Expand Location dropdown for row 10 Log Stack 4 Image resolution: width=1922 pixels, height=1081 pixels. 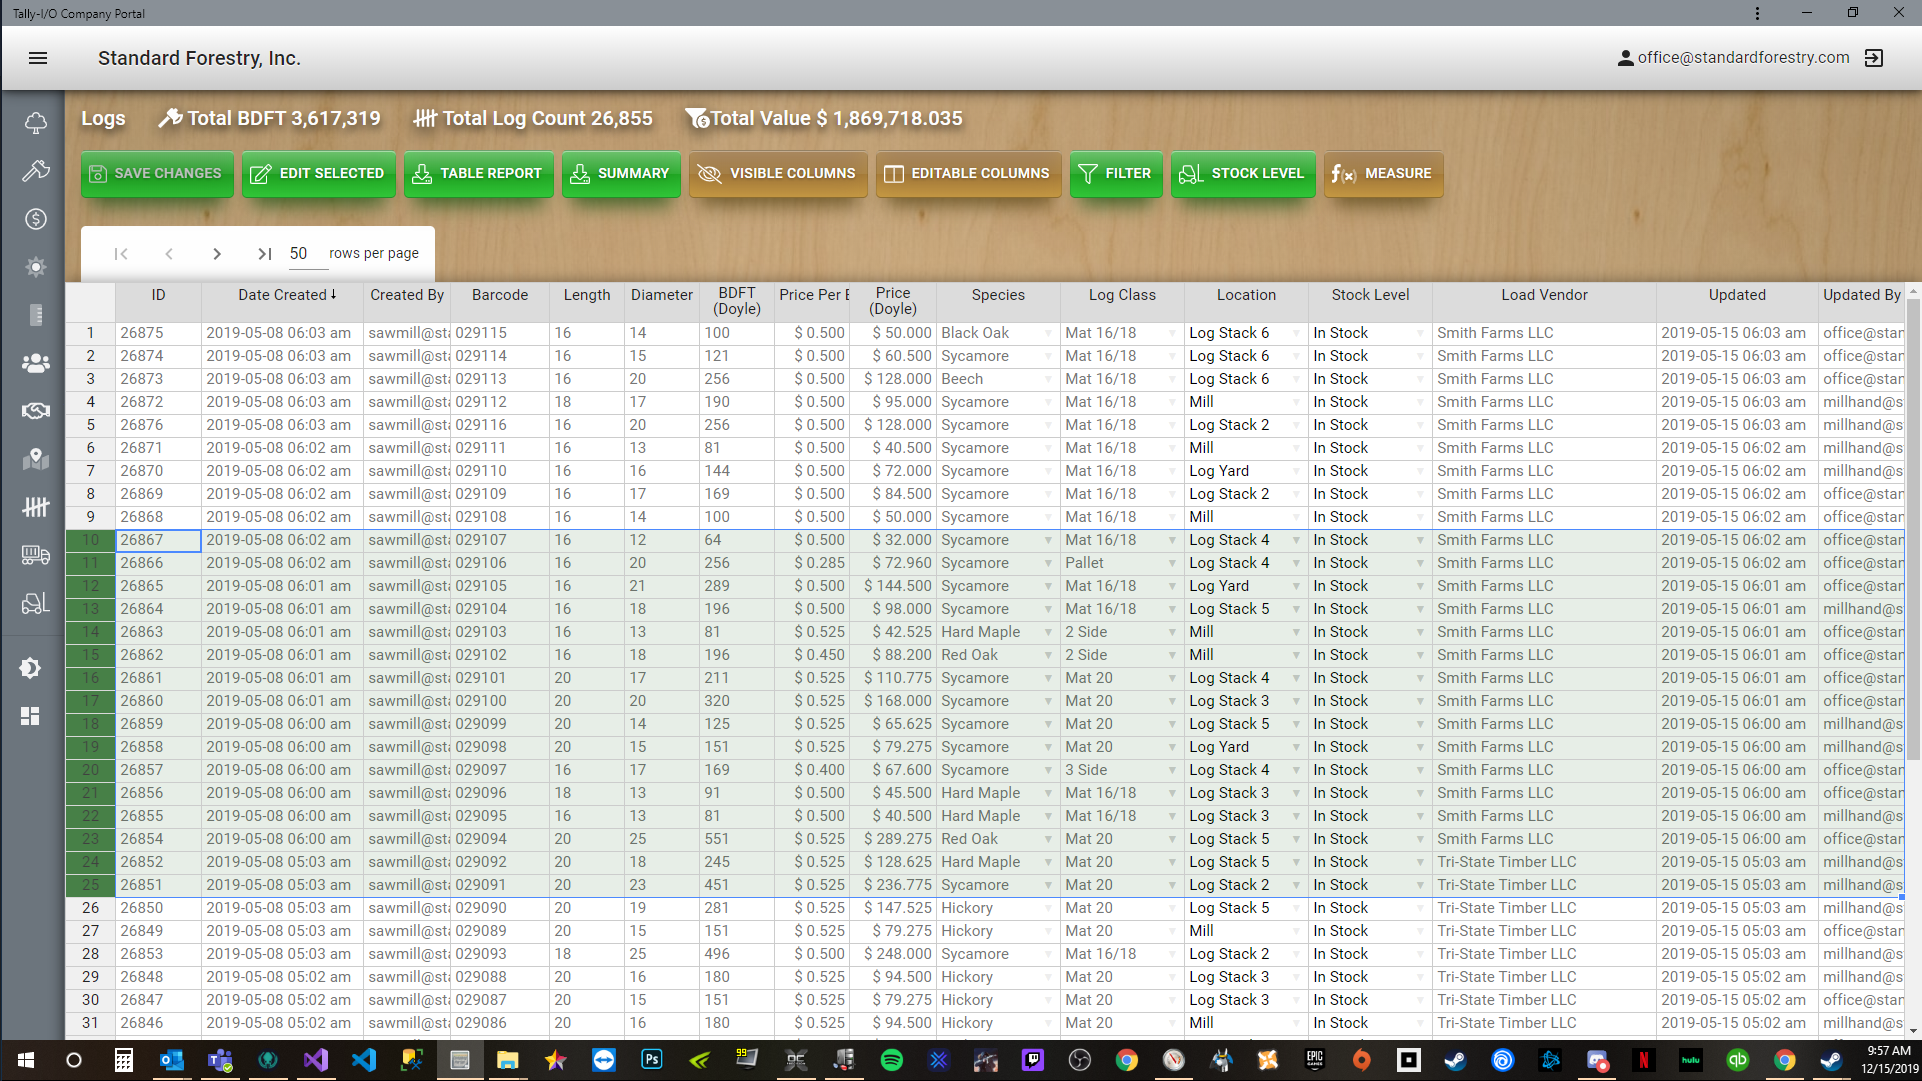pyautogui.click(x=1296, y=540)
